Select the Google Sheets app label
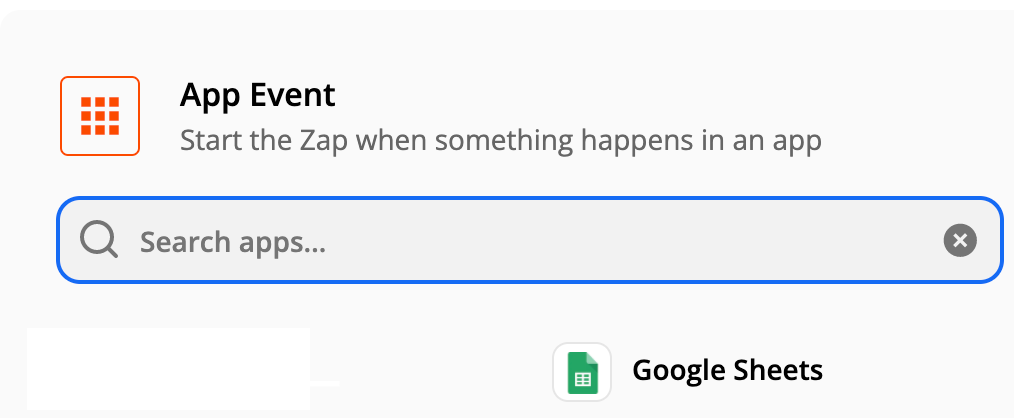Image resolution: width=1014 pixels, height=418 pixels. pos(727,371)
